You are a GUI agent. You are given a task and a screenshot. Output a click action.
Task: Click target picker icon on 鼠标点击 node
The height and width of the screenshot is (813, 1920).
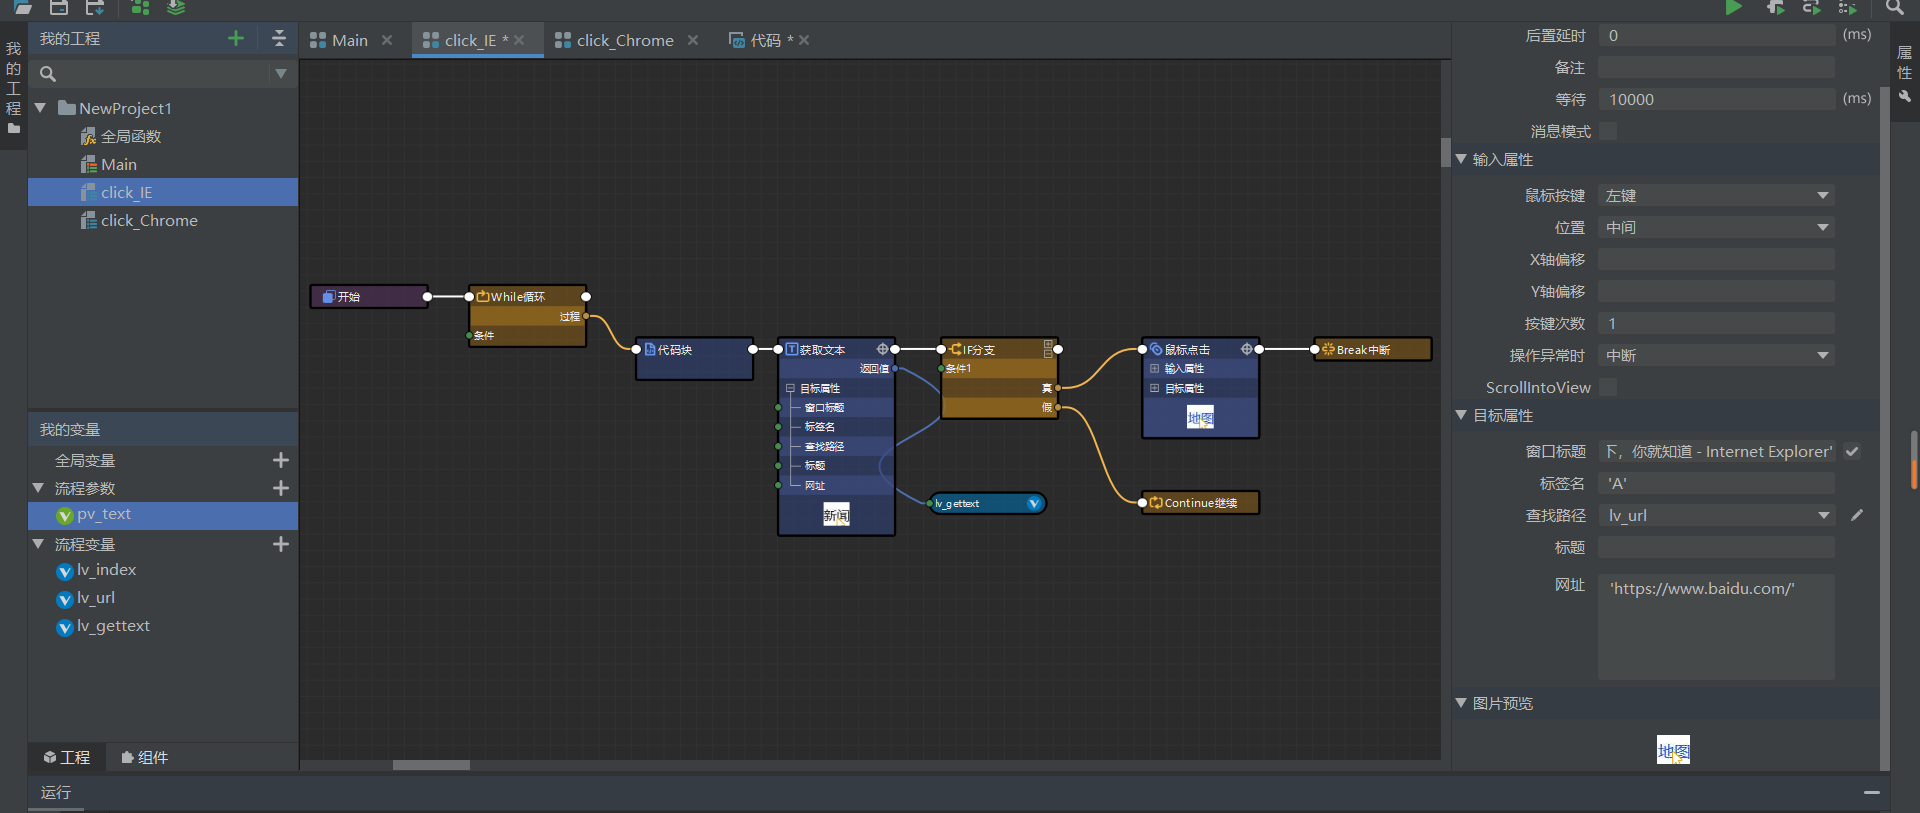1246,349
